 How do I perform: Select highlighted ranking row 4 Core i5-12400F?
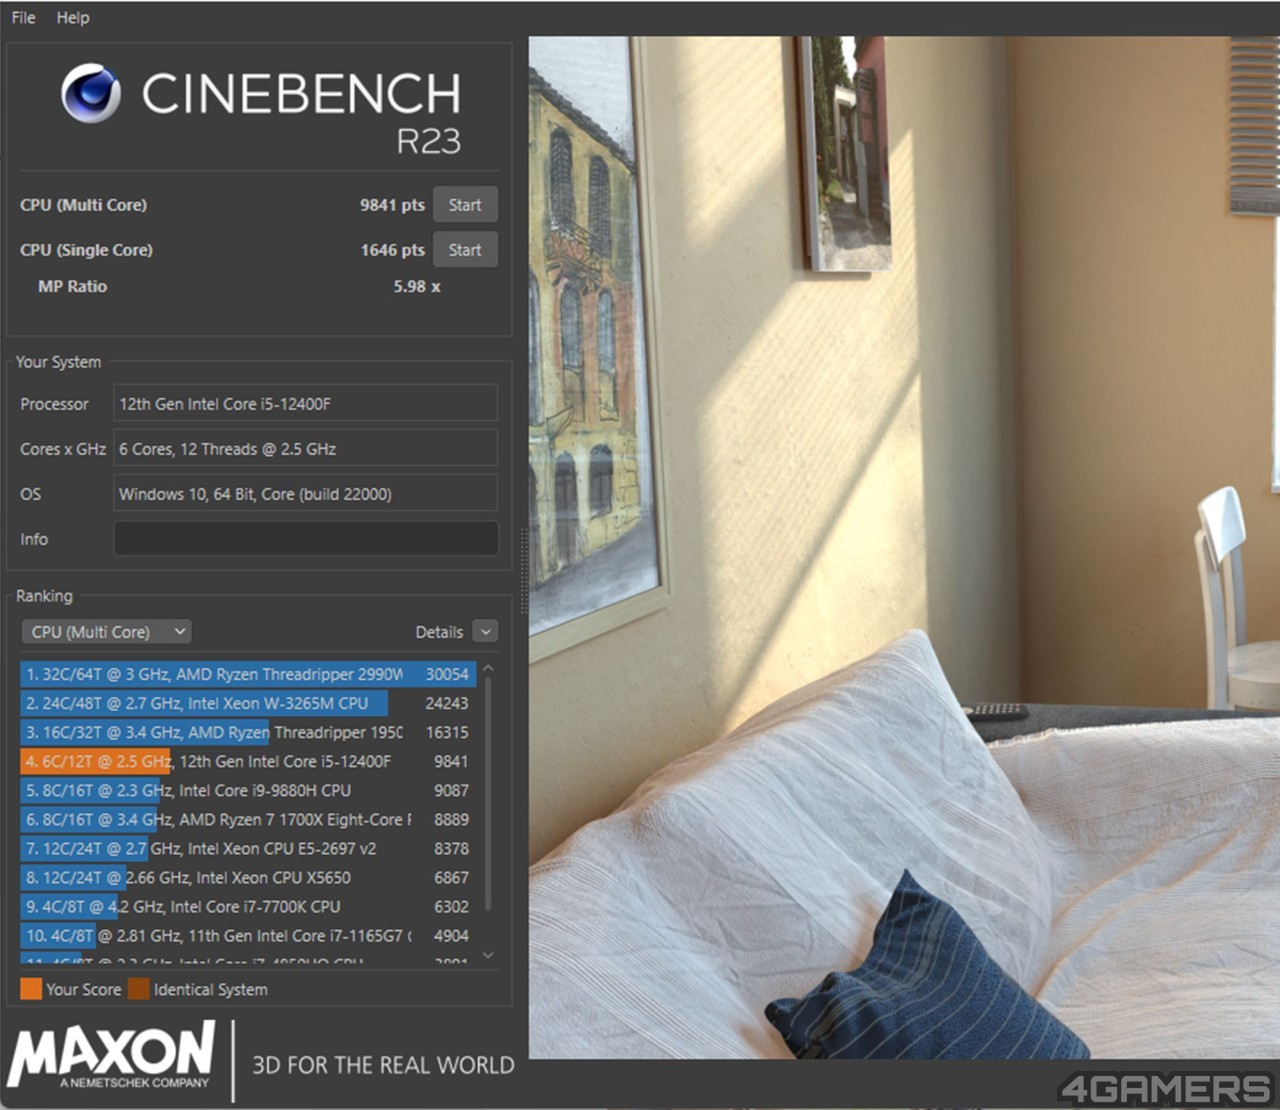246,761
